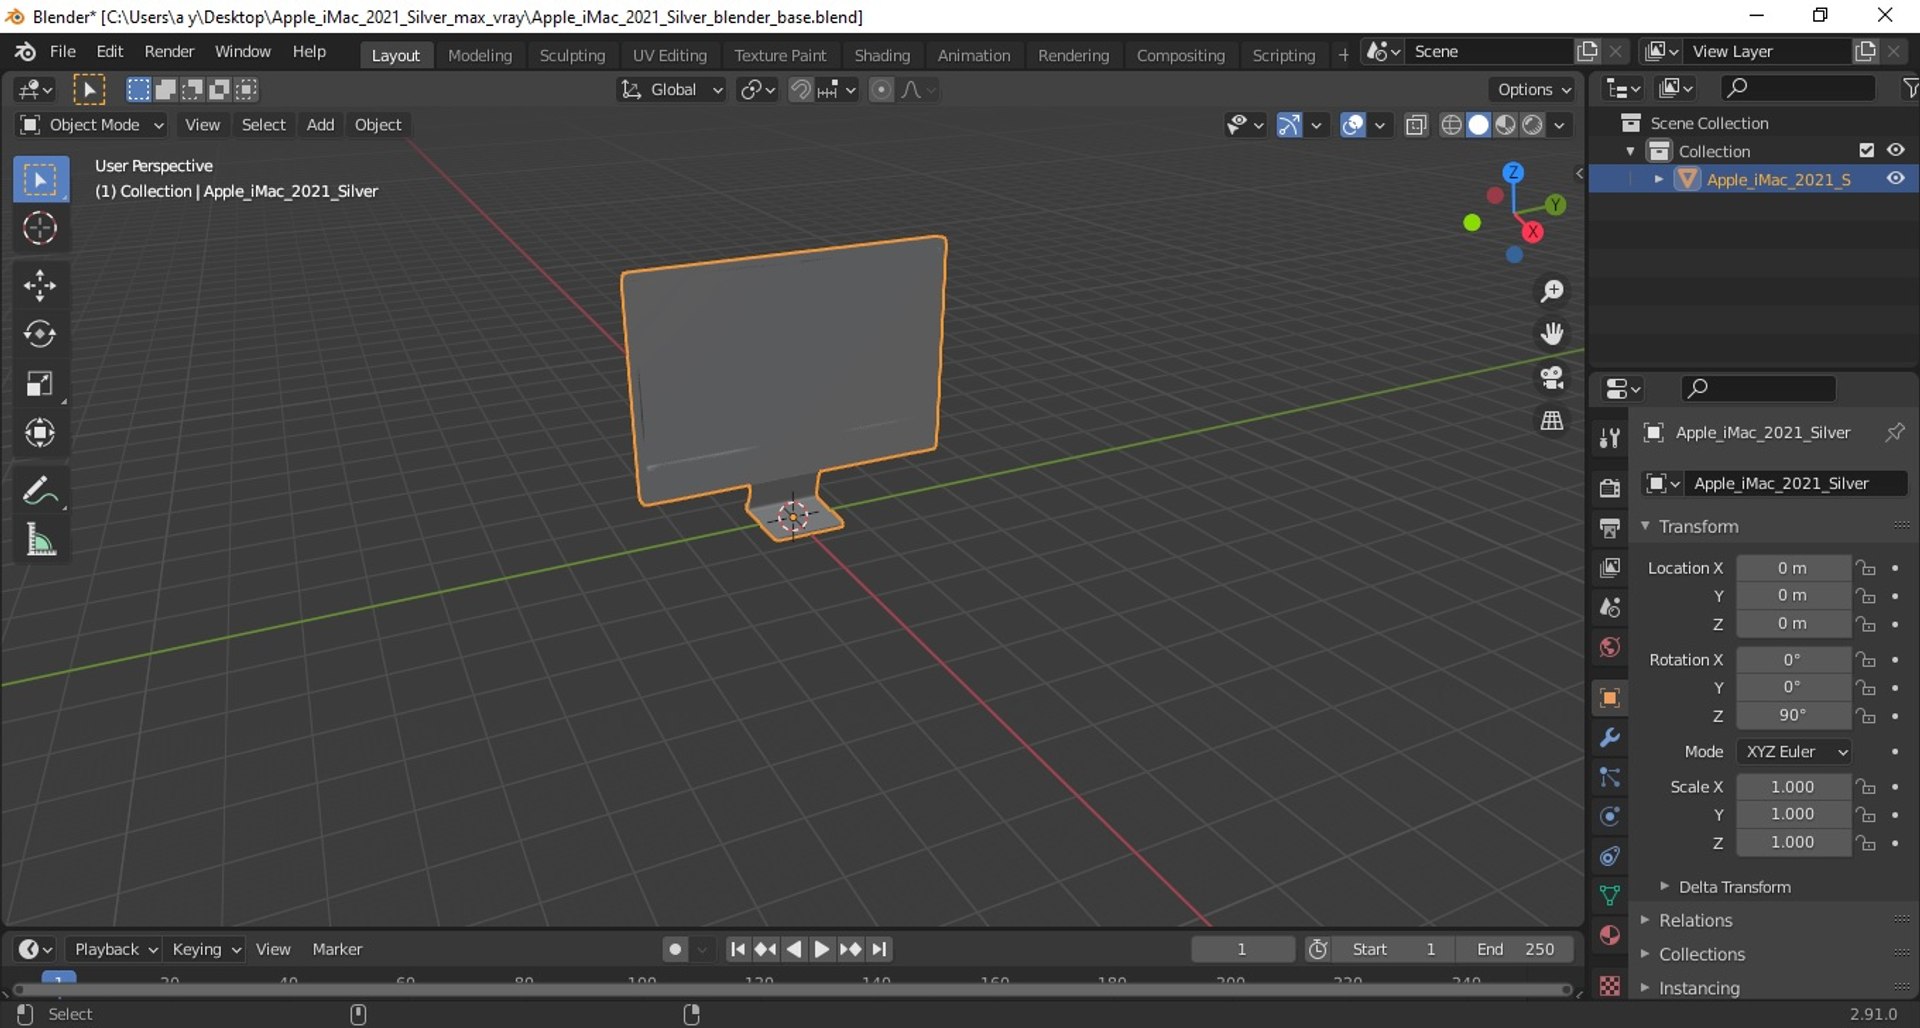Select the Move tool in the toolbar

pyautogui.click(x=40, y=285)
